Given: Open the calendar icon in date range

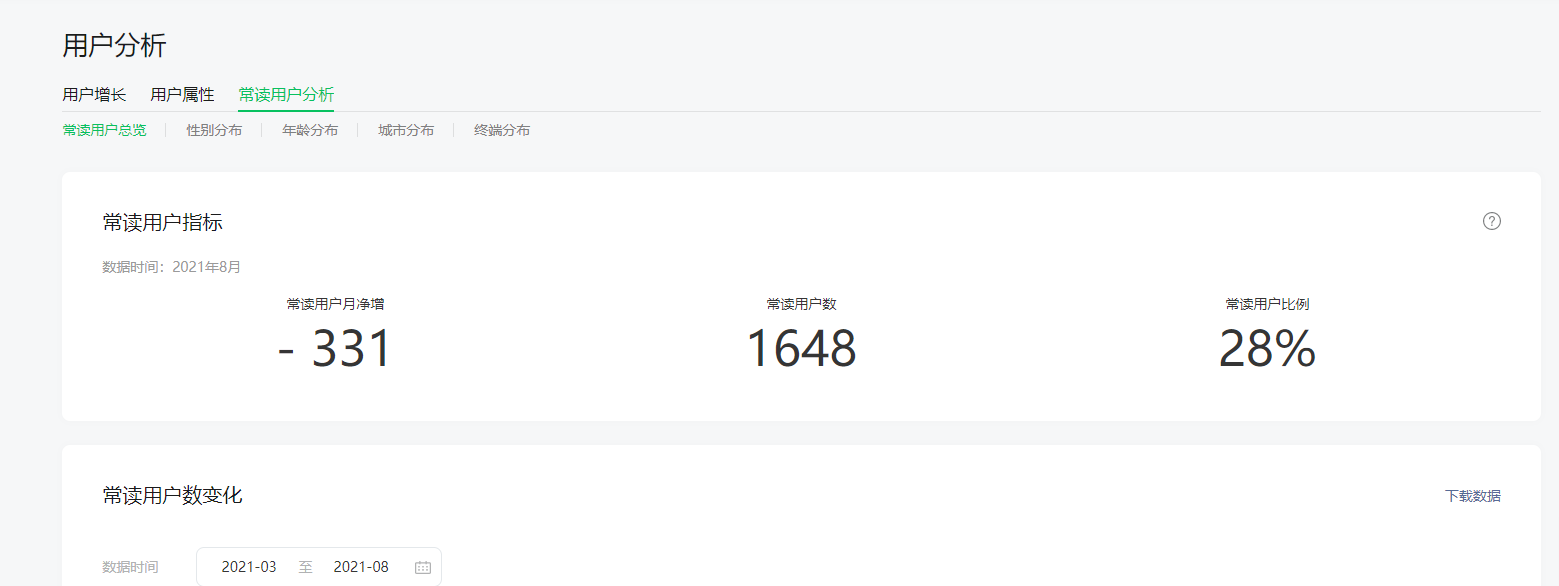Looking at the screenshot, I should point(422,567).
